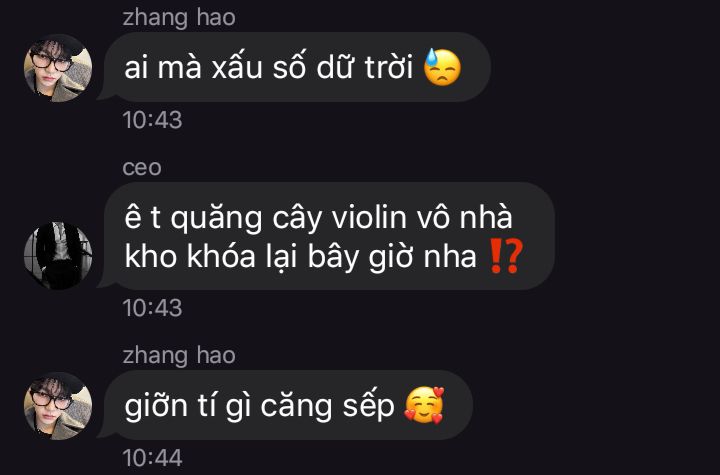Click the ceo's violin message bubble
The image size is (720, 475).
tap(326, 236)
